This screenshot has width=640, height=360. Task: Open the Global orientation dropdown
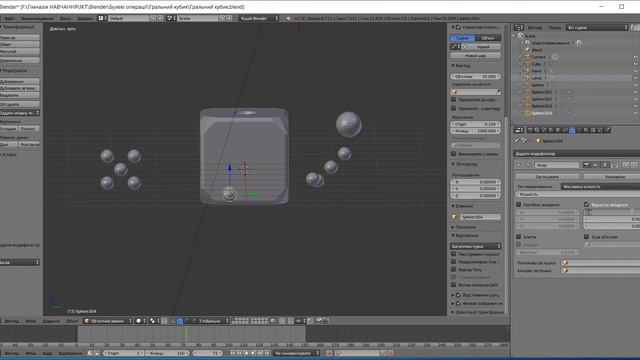[x=213, y=321]
